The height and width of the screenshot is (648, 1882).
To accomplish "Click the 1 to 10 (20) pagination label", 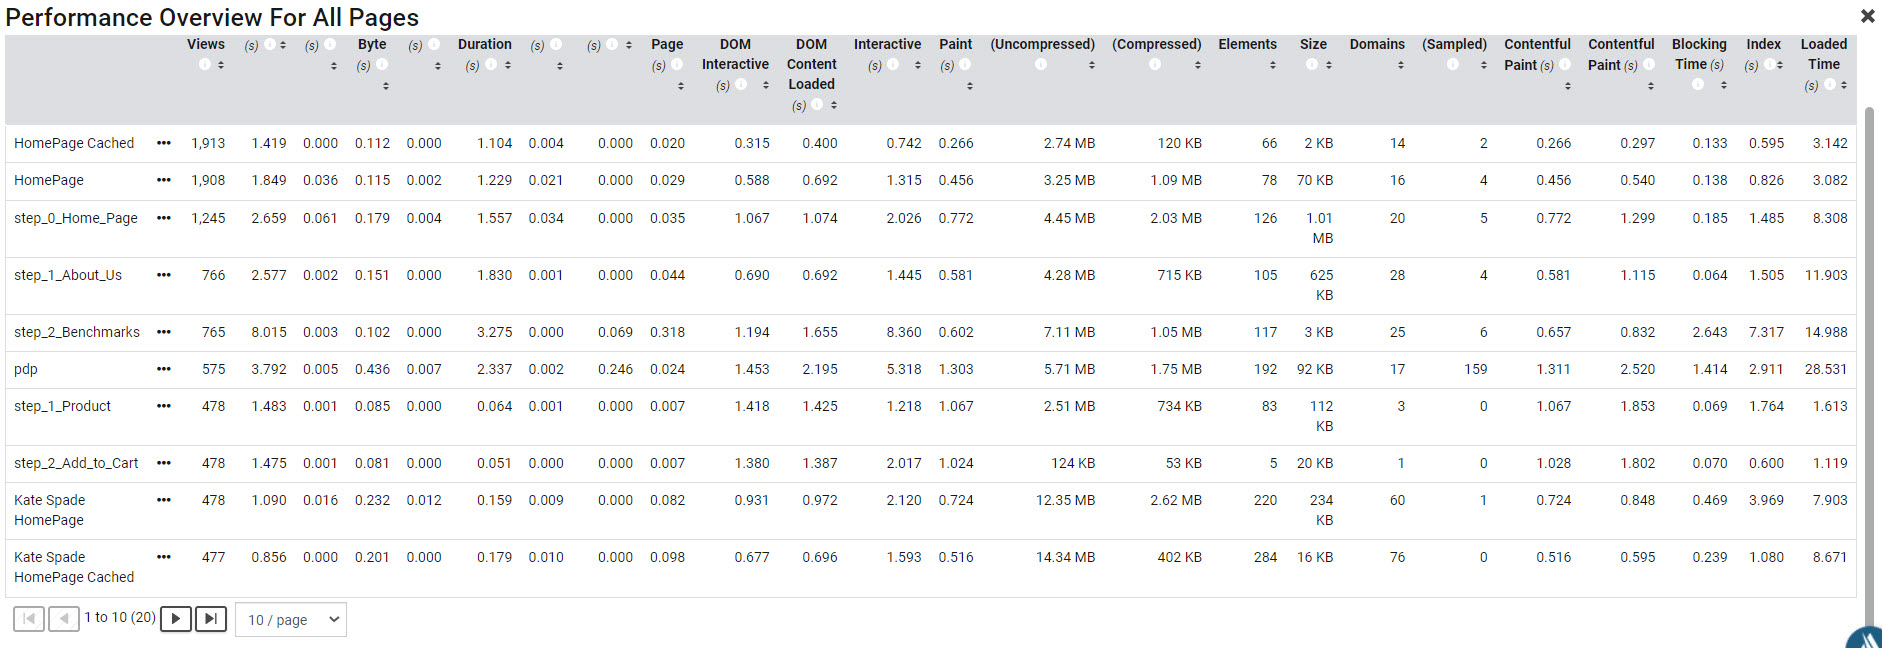I will click(120, 618).
